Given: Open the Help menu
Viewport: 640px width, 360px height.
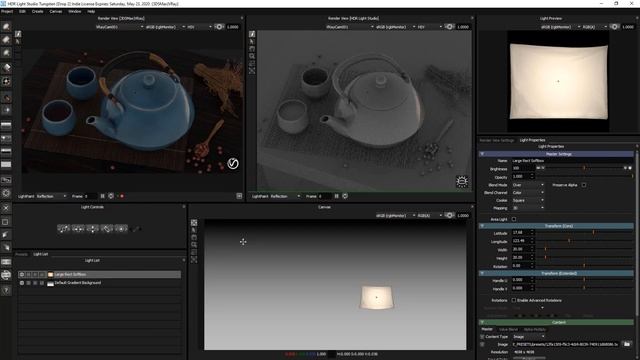Looking at the screenshot, I should (91, 11).
